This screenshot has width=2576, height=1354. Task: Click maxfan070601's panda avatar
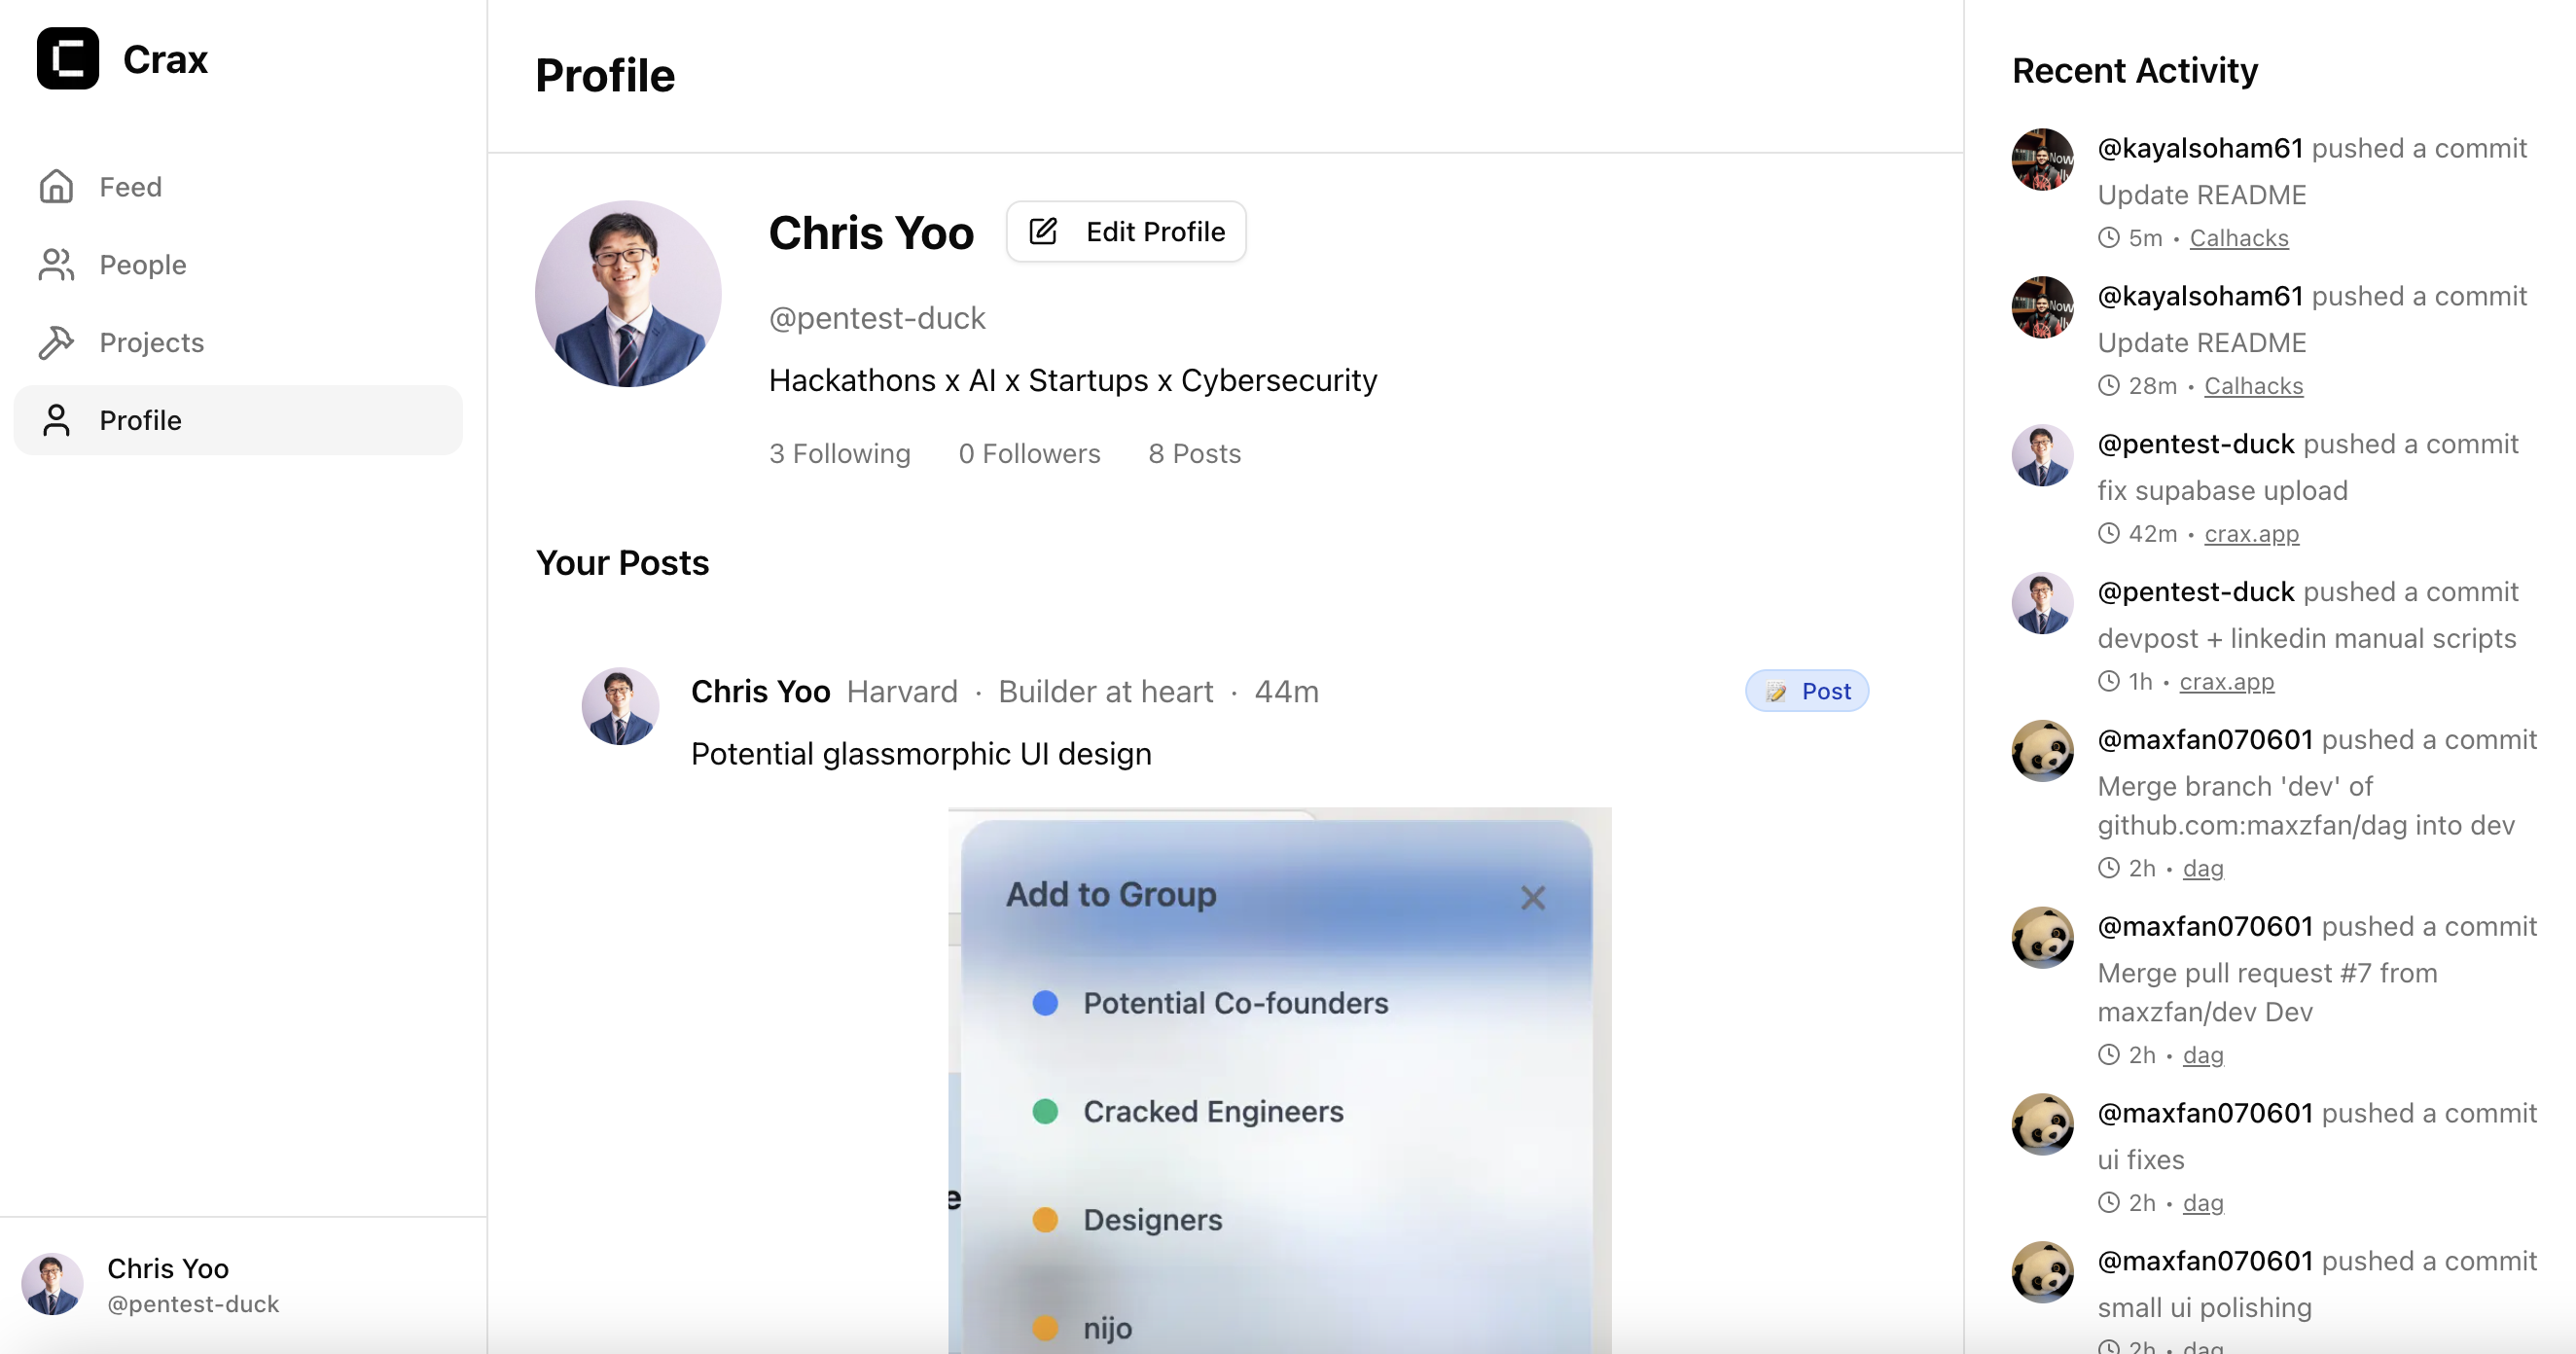pos(2042,751)
